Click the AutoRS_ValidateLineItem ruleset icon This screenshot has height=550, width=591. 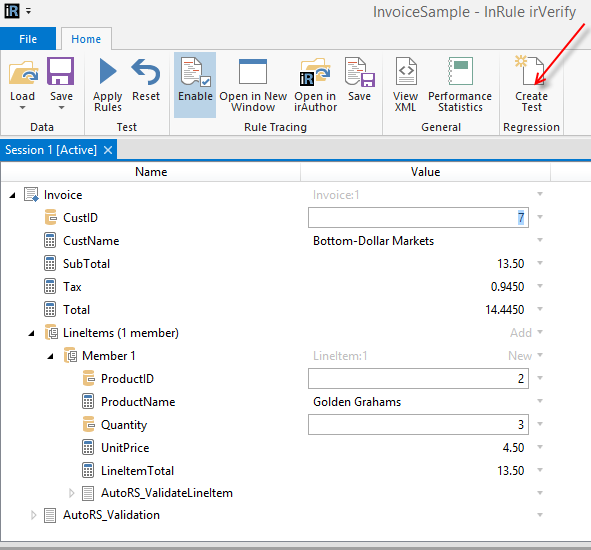pyautogui.click(x=88, y=493)
